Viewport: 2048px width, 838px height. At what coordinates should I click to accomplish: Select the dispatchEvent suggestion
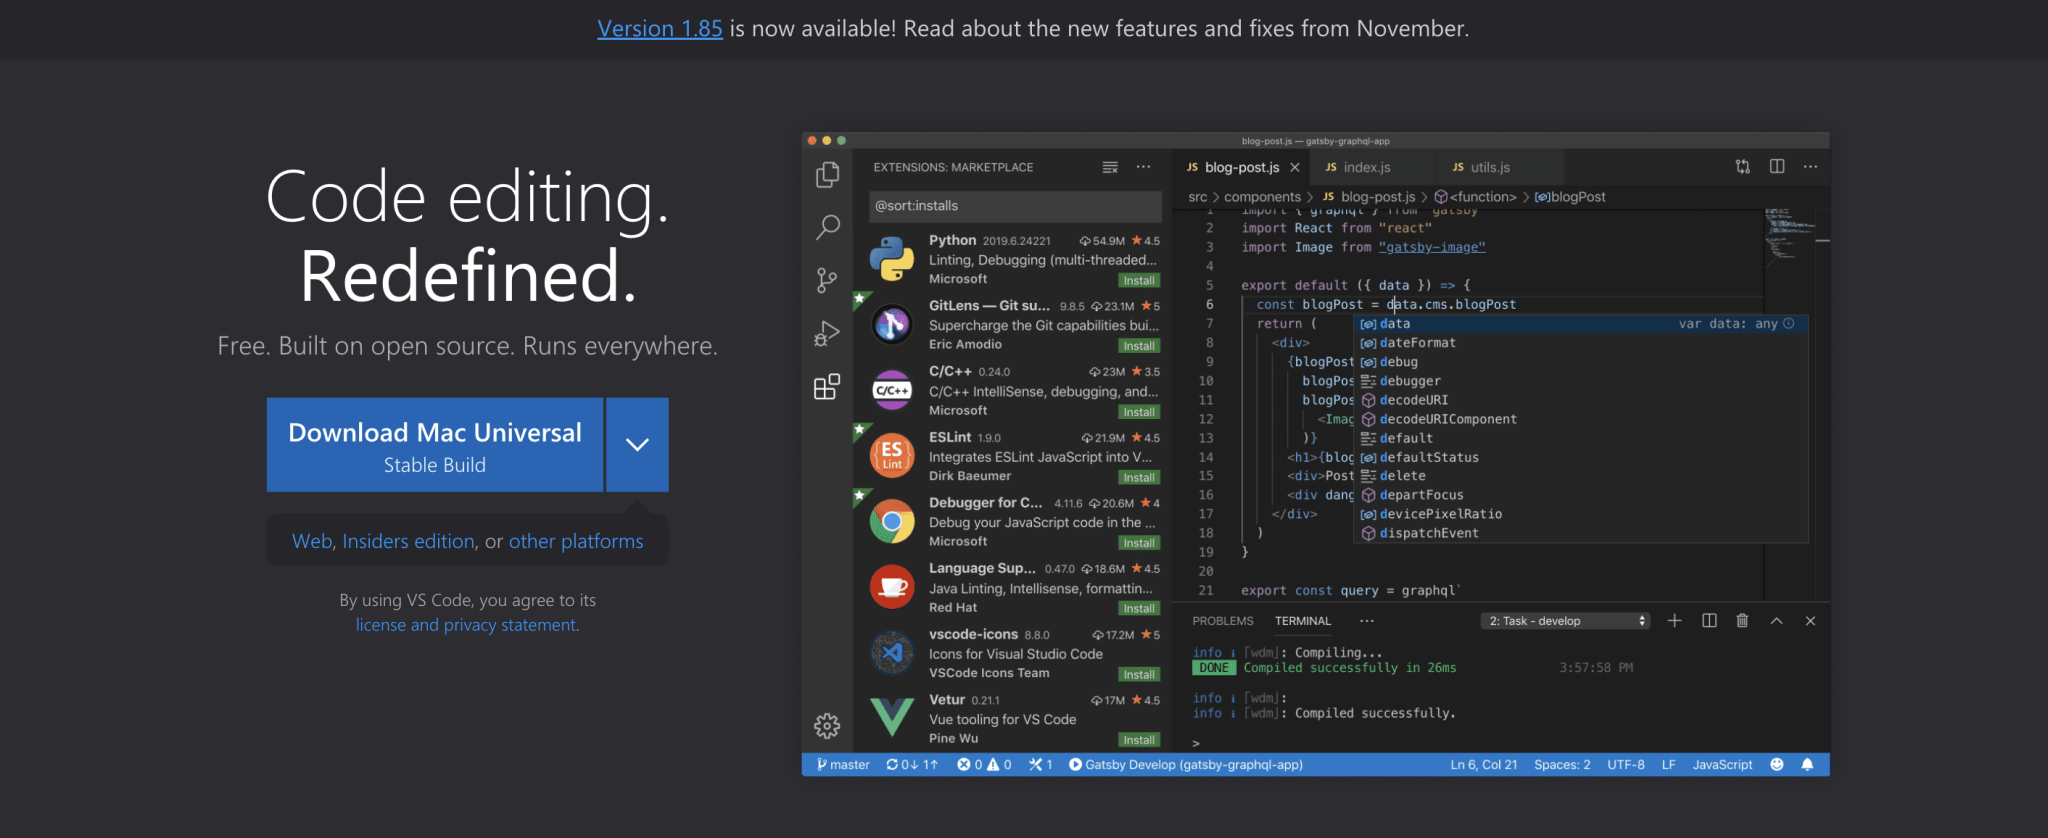(x=1581, y=533)
